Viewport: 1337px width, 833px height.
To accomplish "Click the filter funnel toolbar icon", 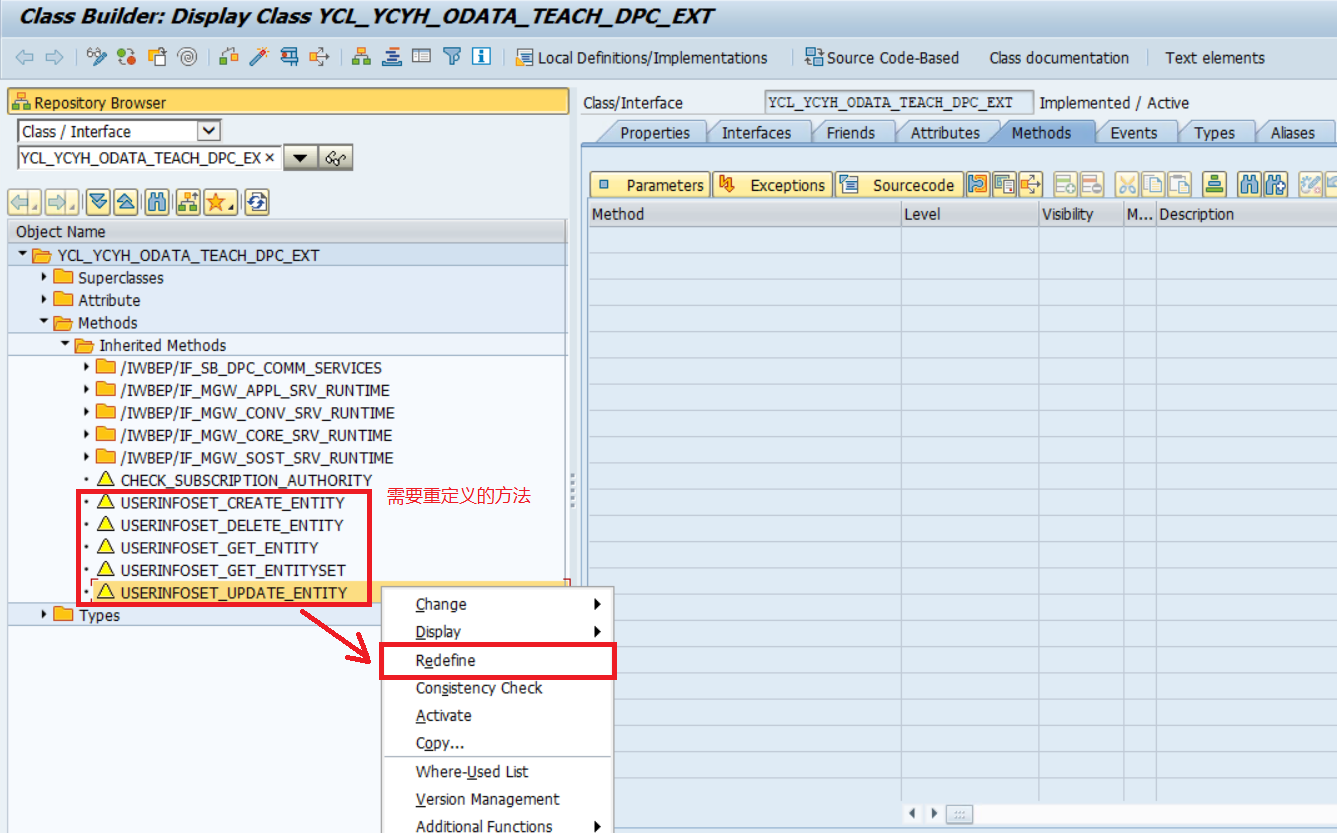I will 452,57.
